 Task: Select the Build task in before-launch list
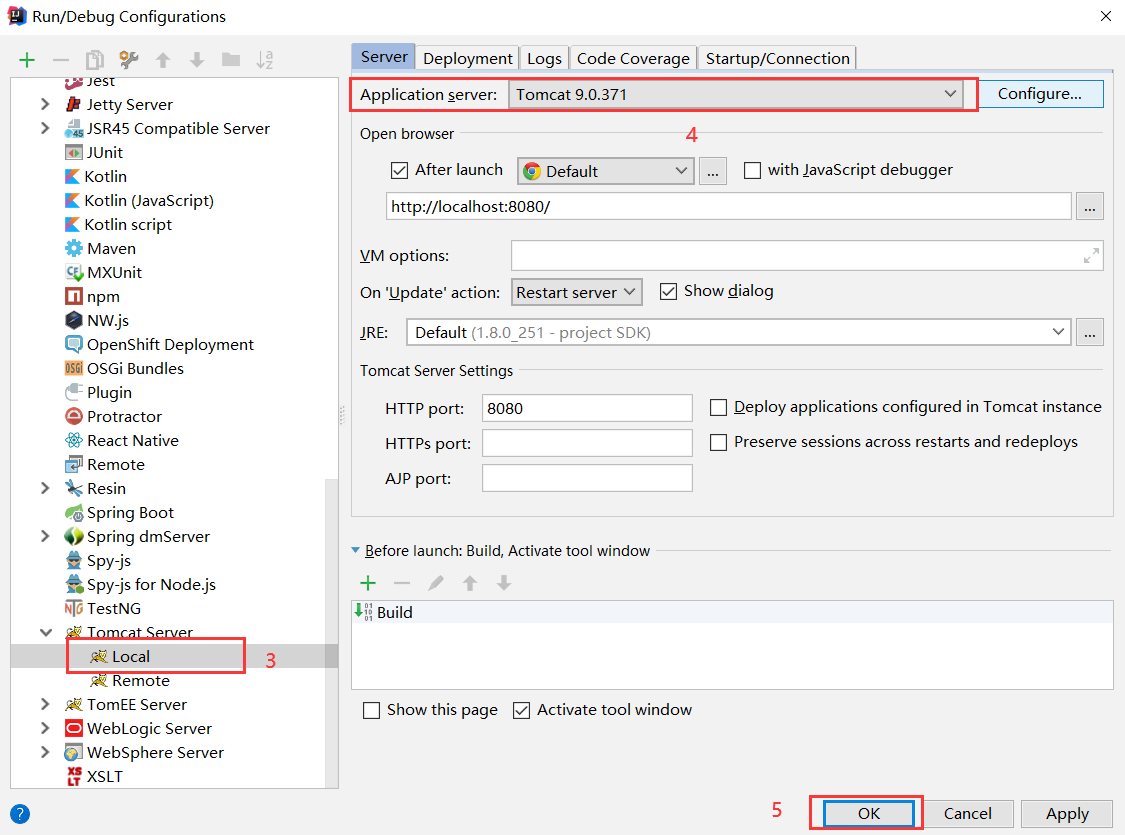(x=732, y=612)
